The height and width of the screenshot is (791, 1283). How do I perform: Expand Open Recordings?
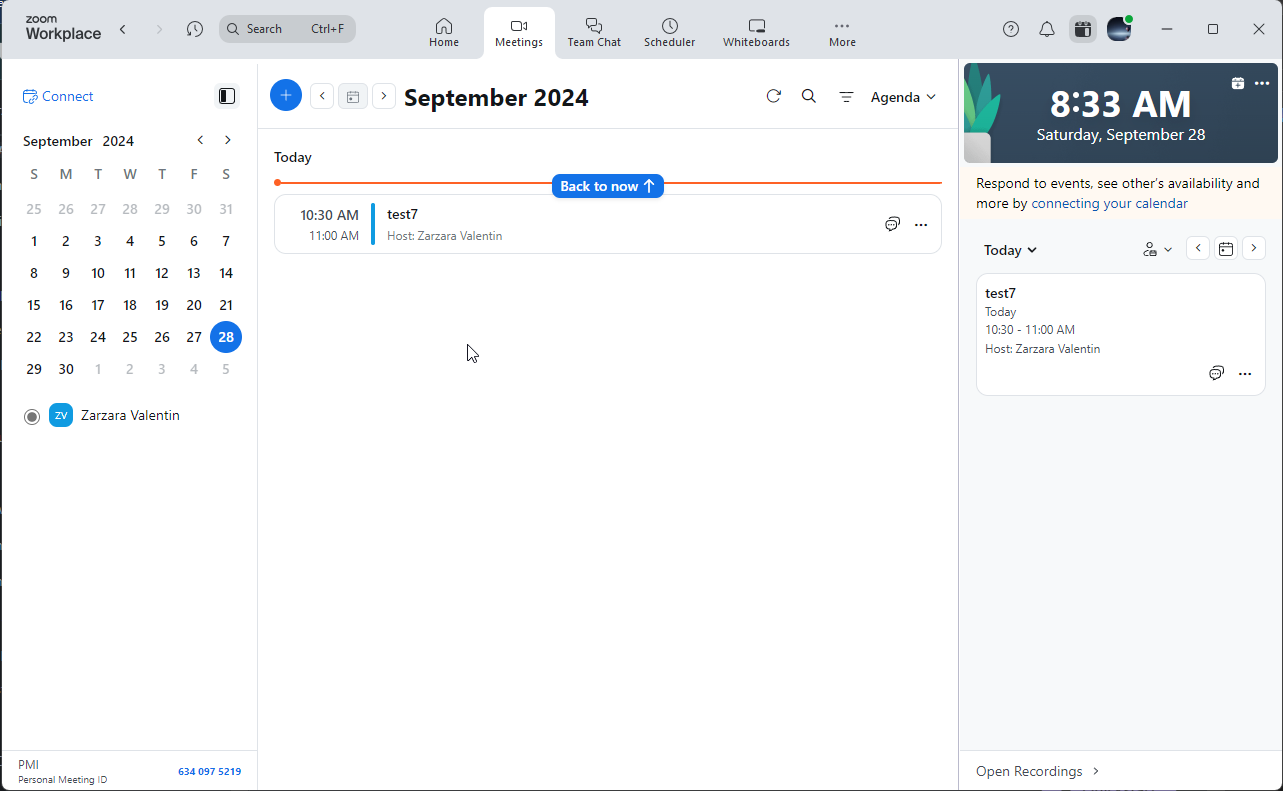pyautogui.click(x=1037, y=771)
